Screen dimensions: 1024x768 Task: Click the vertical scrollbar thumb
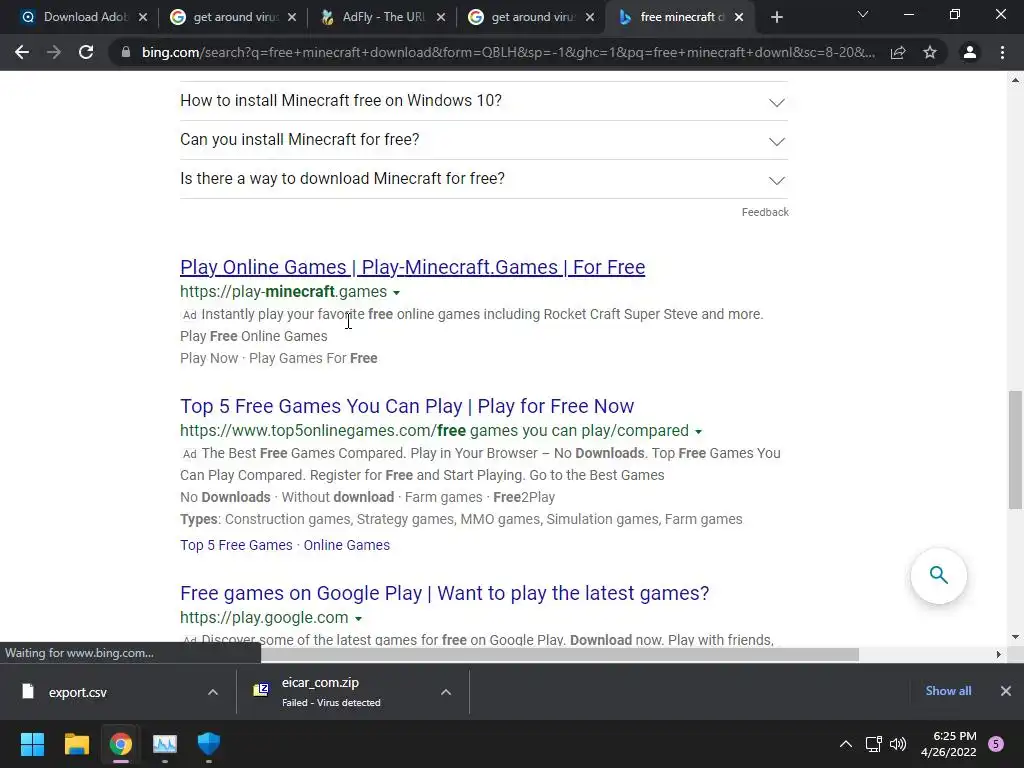(1015, 449)
